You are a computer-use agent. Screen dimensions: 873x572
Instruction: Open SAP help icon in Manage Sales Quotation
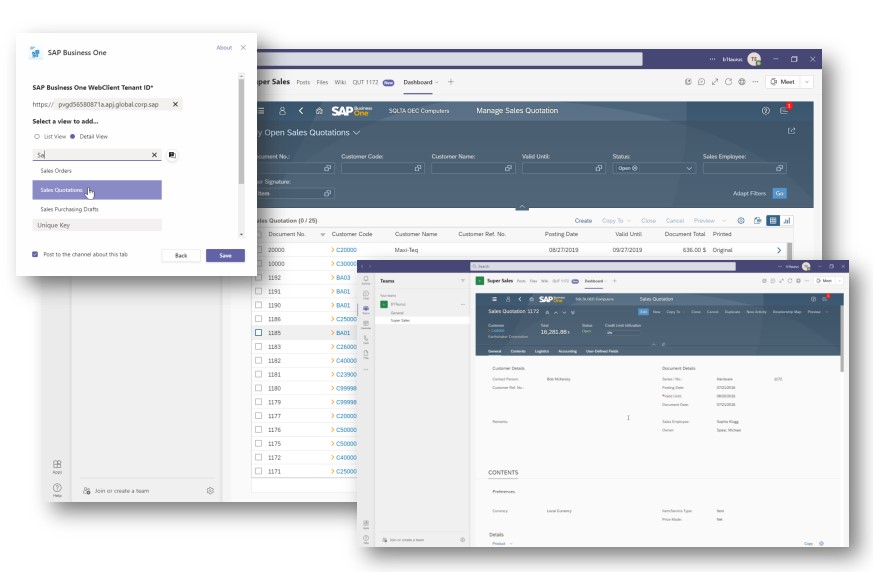pos(766,111)
